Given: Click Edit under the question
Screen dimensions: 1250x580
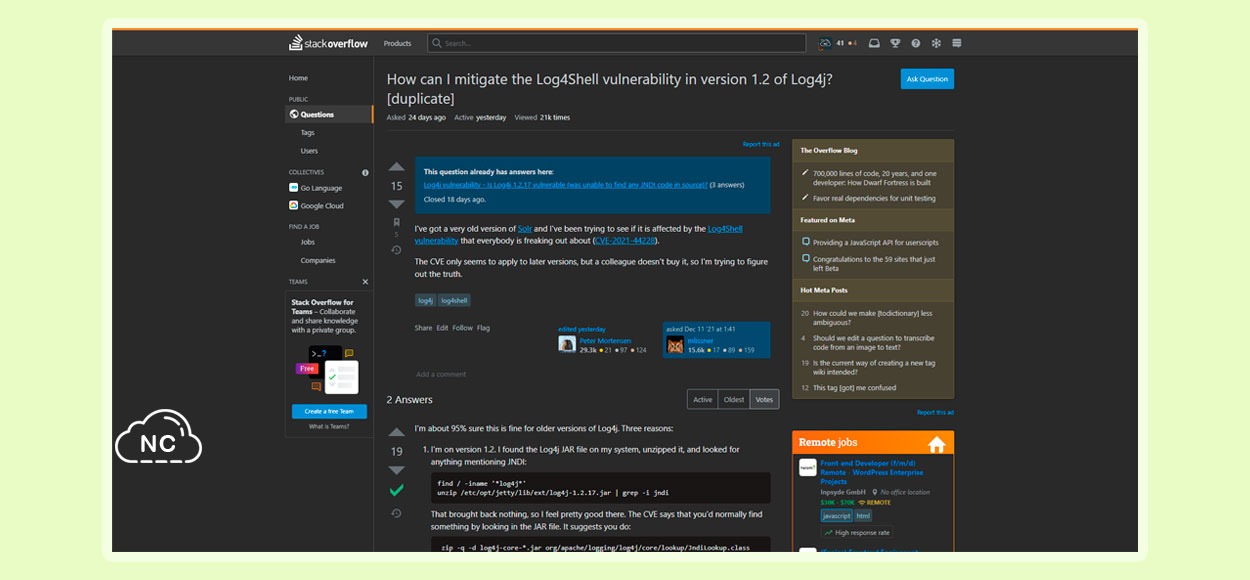Looking at the screenshot, I should pyautogui.click(x=442, y=328).
